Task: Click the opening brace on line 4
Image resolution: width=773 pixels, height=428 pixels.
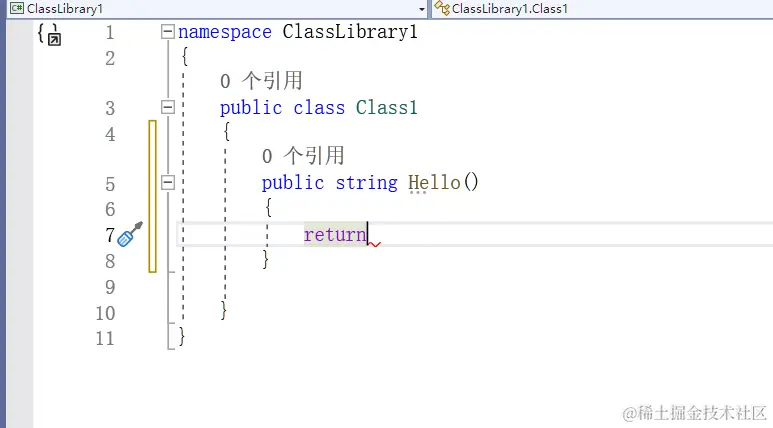Action: pos(226,132)
